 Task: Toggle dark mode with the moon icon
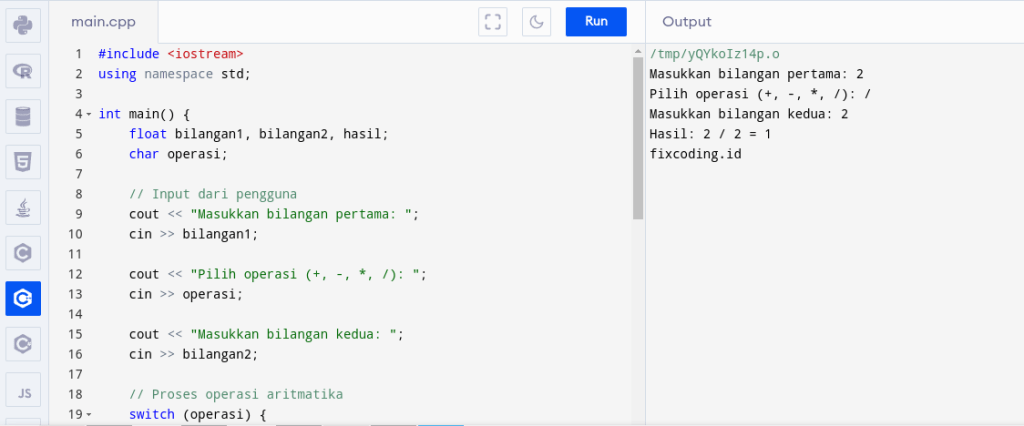click(x=536, y=22)
